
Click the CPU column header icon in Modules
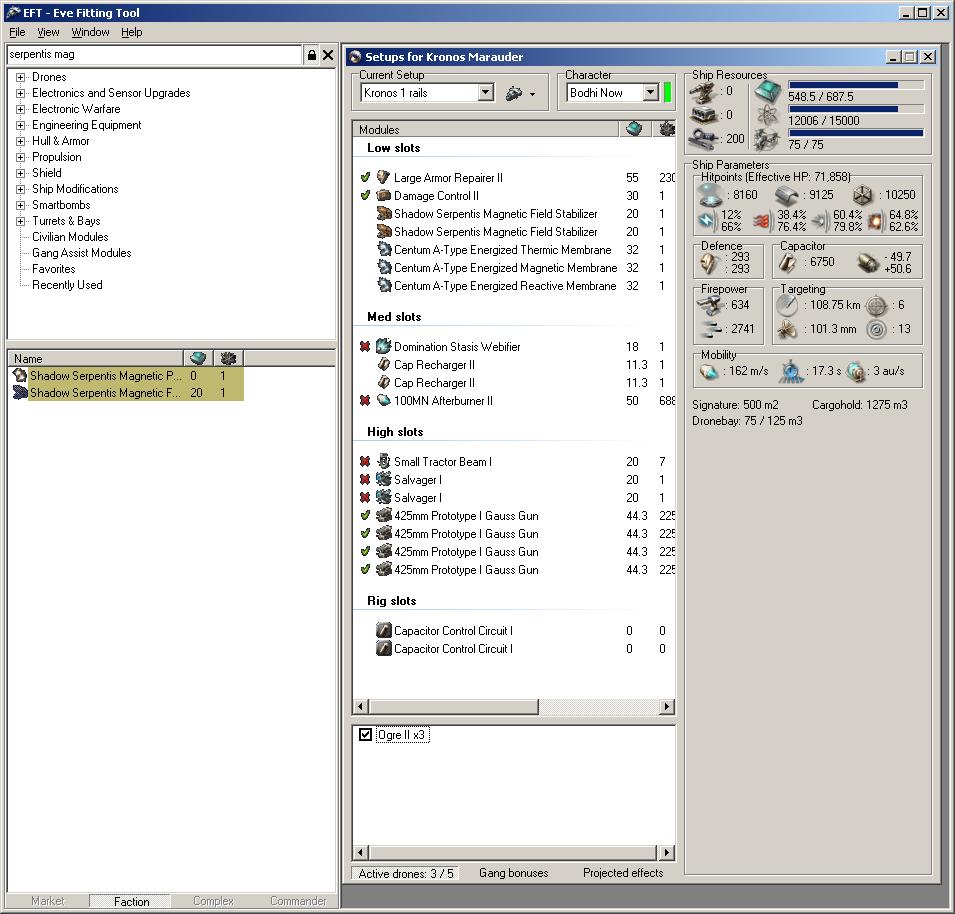pyautogui.click(x=634, y=128)
